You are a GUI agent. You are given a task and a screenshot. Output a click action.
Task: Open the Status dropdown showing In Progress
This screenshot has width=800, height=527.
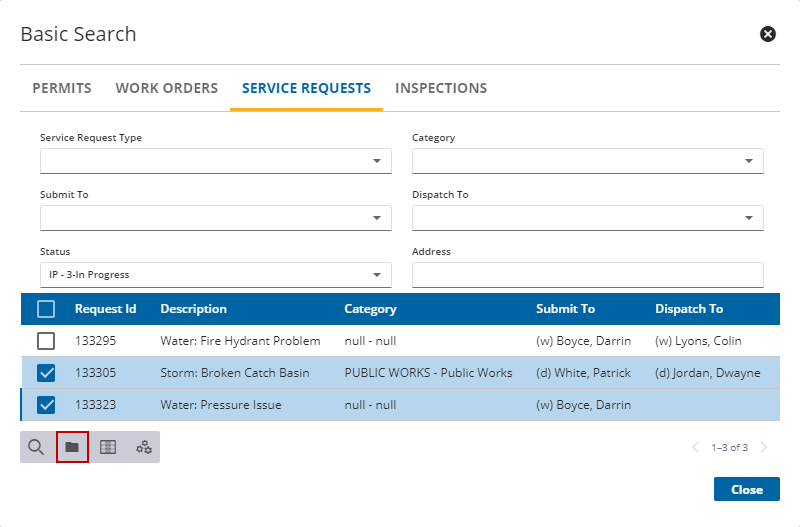[215, 275]
